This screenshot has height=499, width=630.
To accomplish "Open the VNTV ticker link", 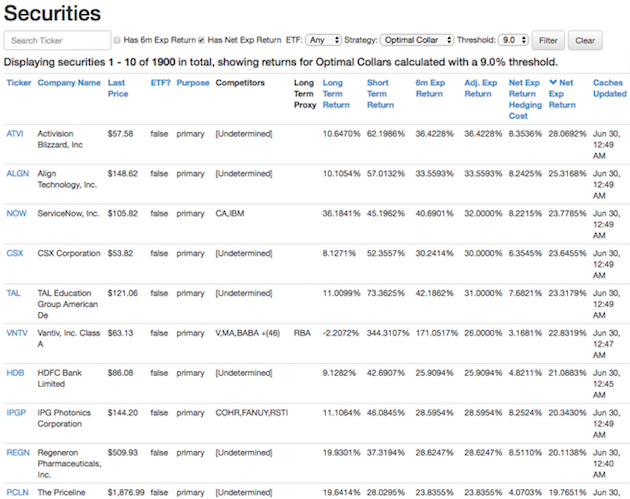I will tap(17, 333).
